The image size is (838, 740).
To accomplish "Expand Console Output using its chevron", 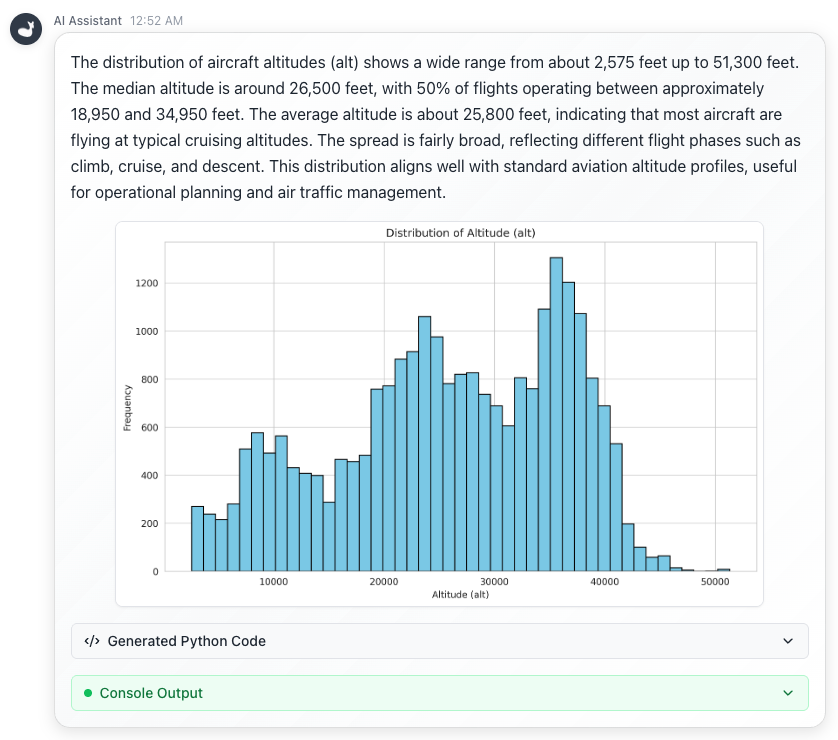I will (788, 693).
